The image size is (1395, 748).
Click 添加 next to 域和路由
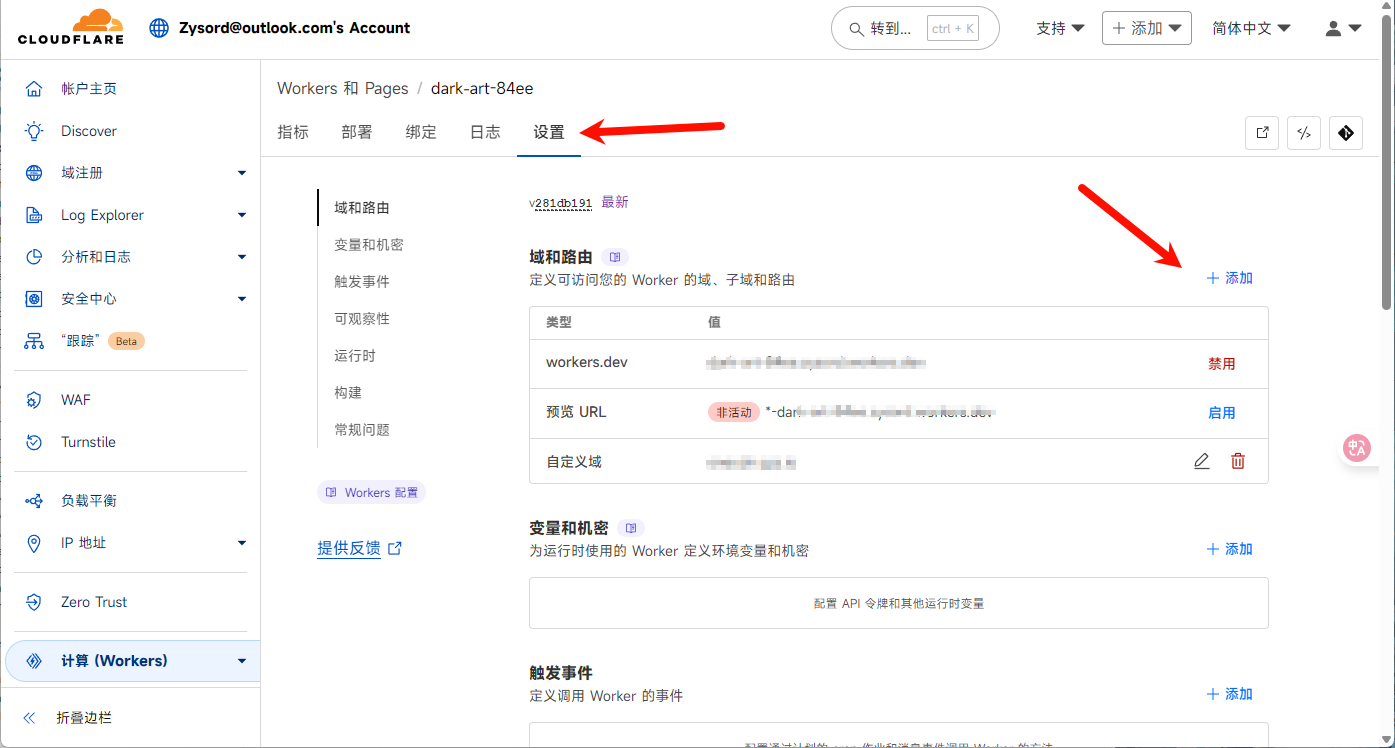click(x=1229, y=278)
